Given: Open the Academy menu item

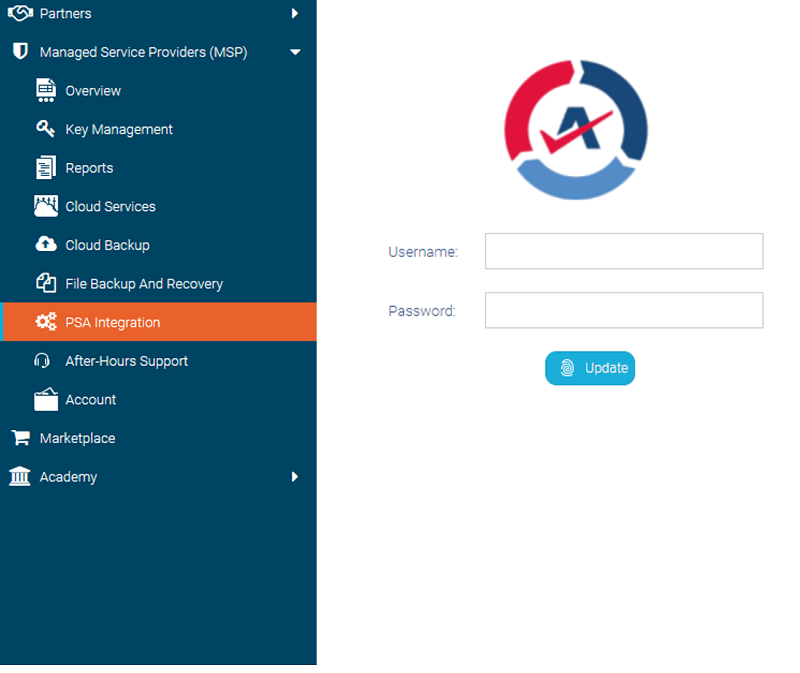Looking at the screenshot, I should point(158,477).
